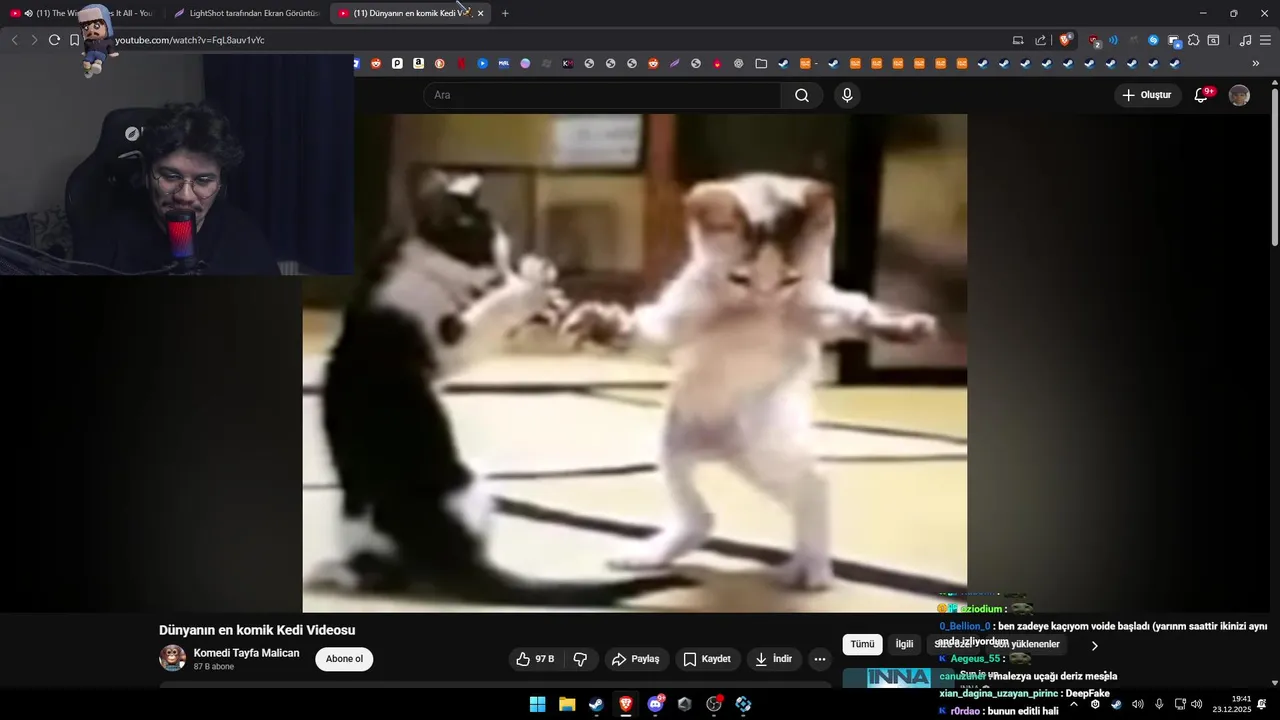Click the share page icon in address bar
The height and width of the screenshot is (720, 1280).
click(x=1040, y=40)
